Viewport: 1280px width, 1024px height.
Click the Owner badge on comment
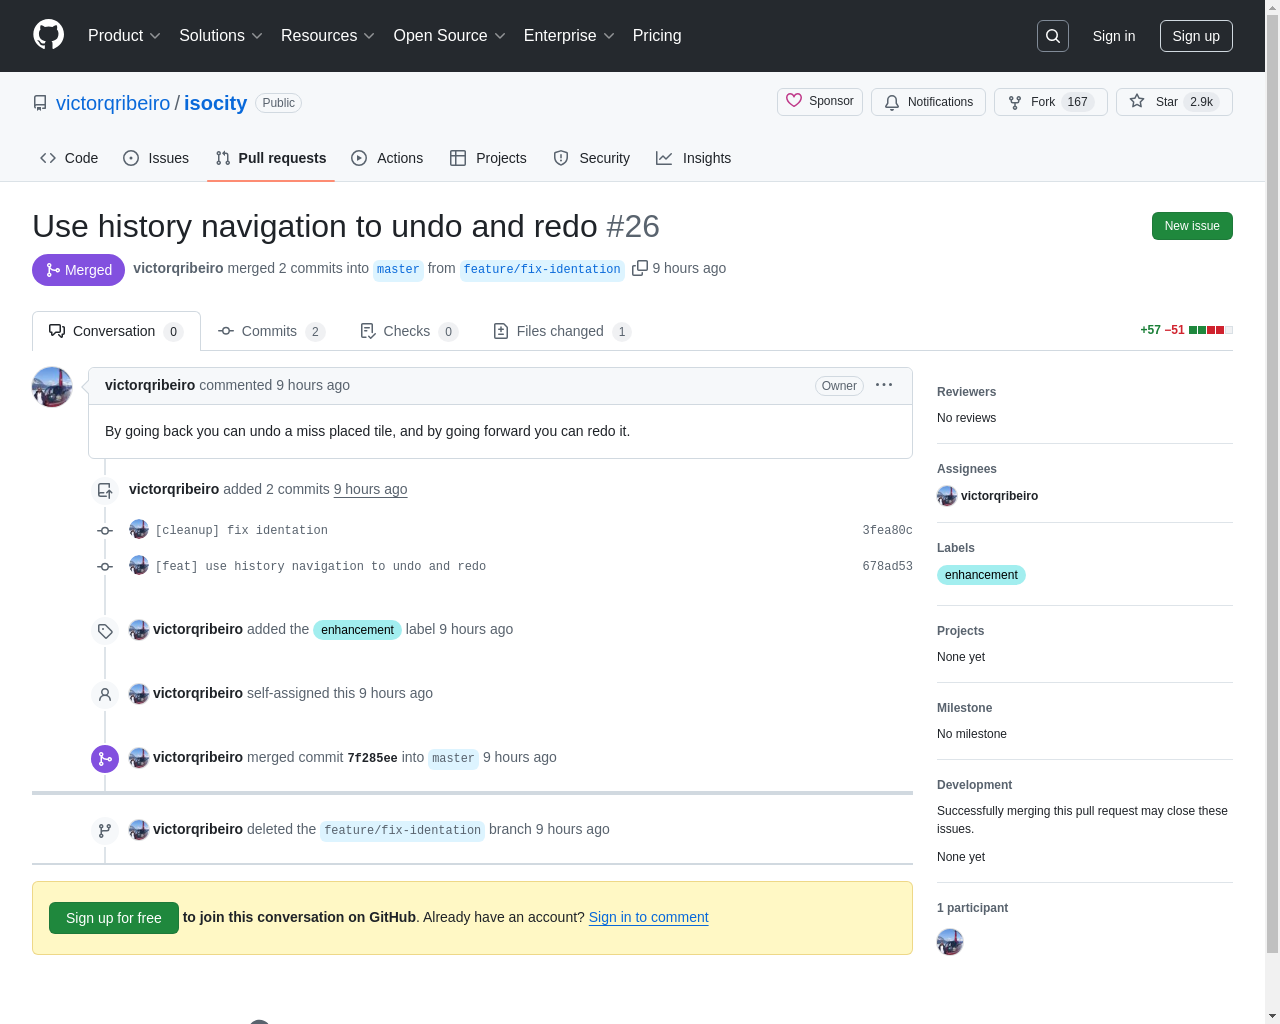(x=839, y=386)
